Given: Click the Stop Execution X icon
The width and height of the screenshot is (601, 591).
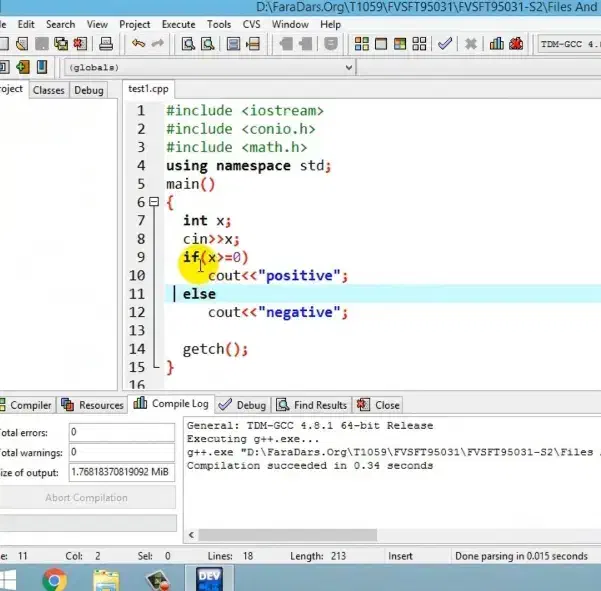Looking at the screenshot, I should [x=470, y=44].
